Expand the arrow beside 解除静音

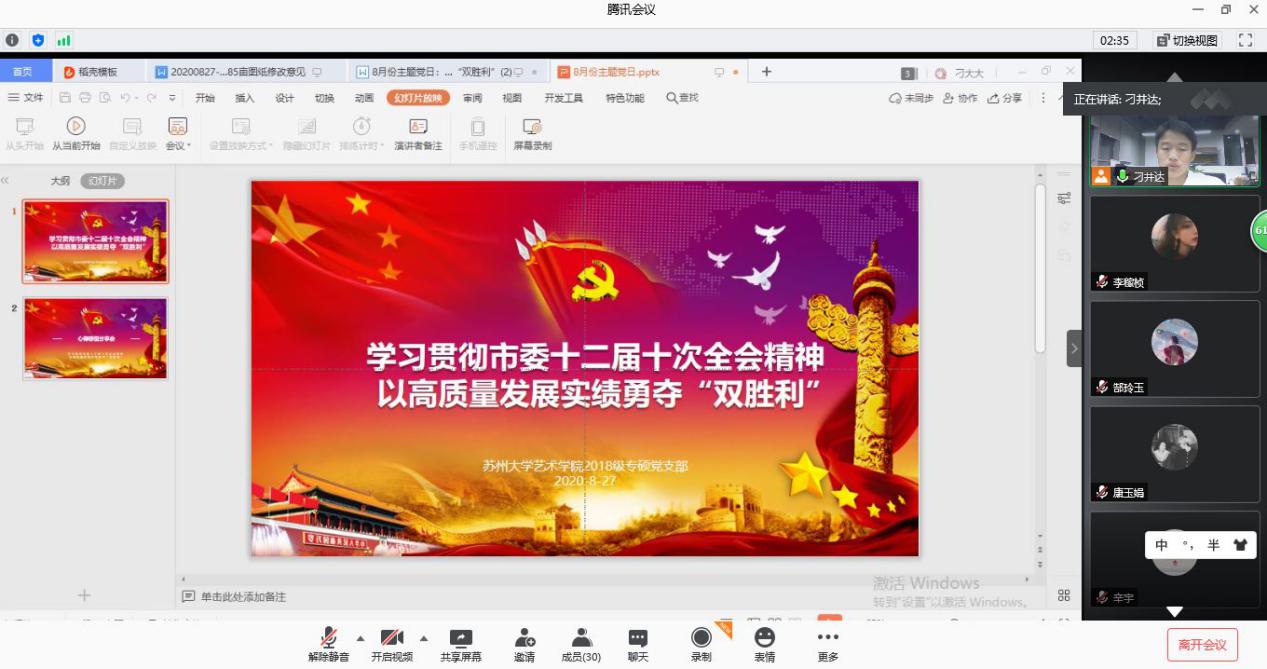pos(360,638)
